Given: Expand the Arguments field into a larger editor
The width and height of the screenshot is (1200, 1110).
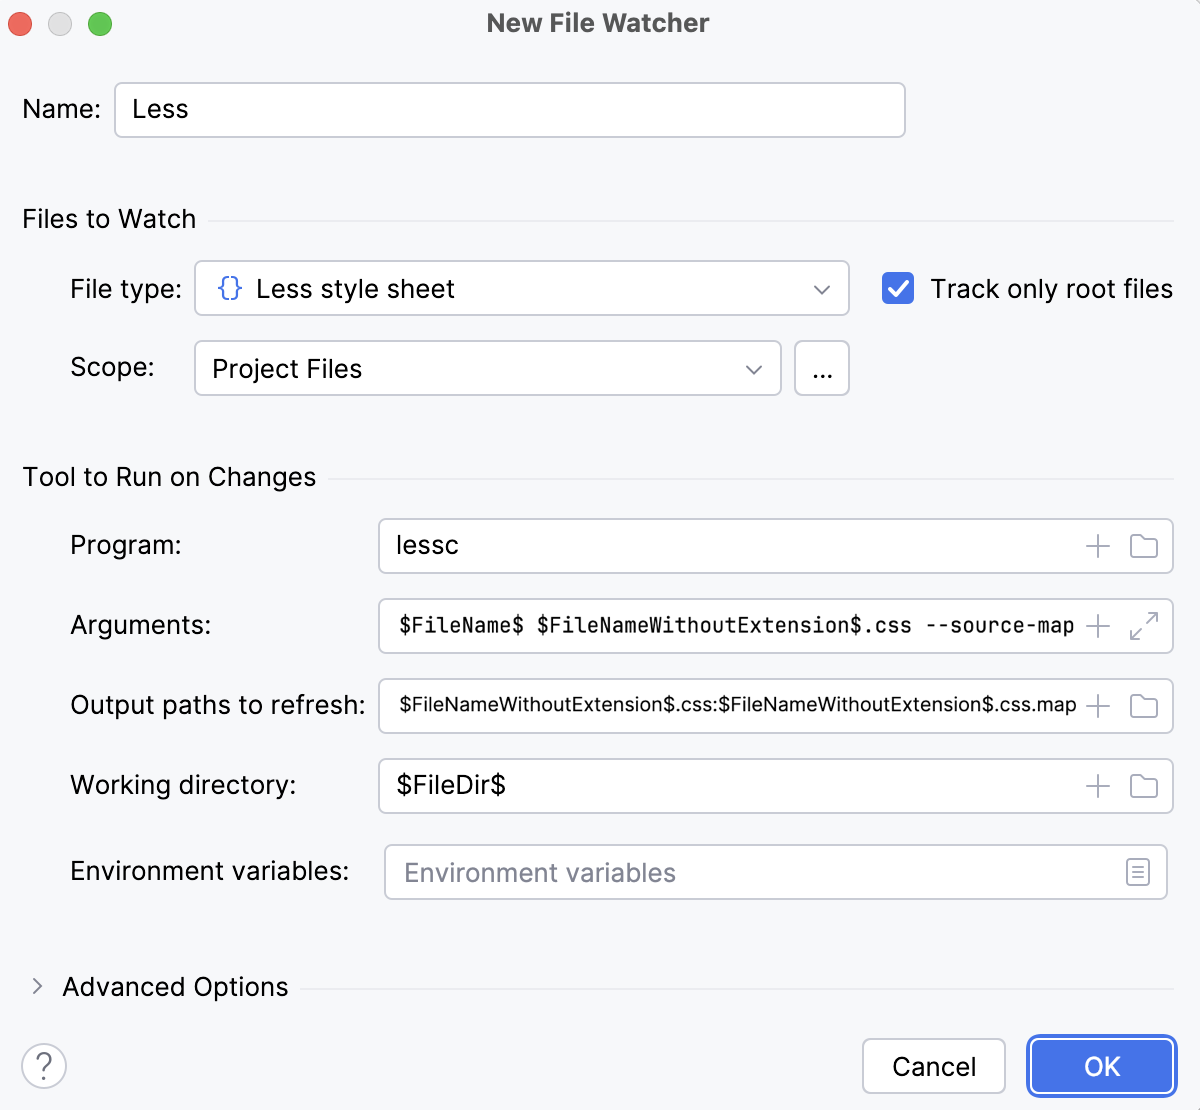Looking at the screenshot, I should point(1145,626).
